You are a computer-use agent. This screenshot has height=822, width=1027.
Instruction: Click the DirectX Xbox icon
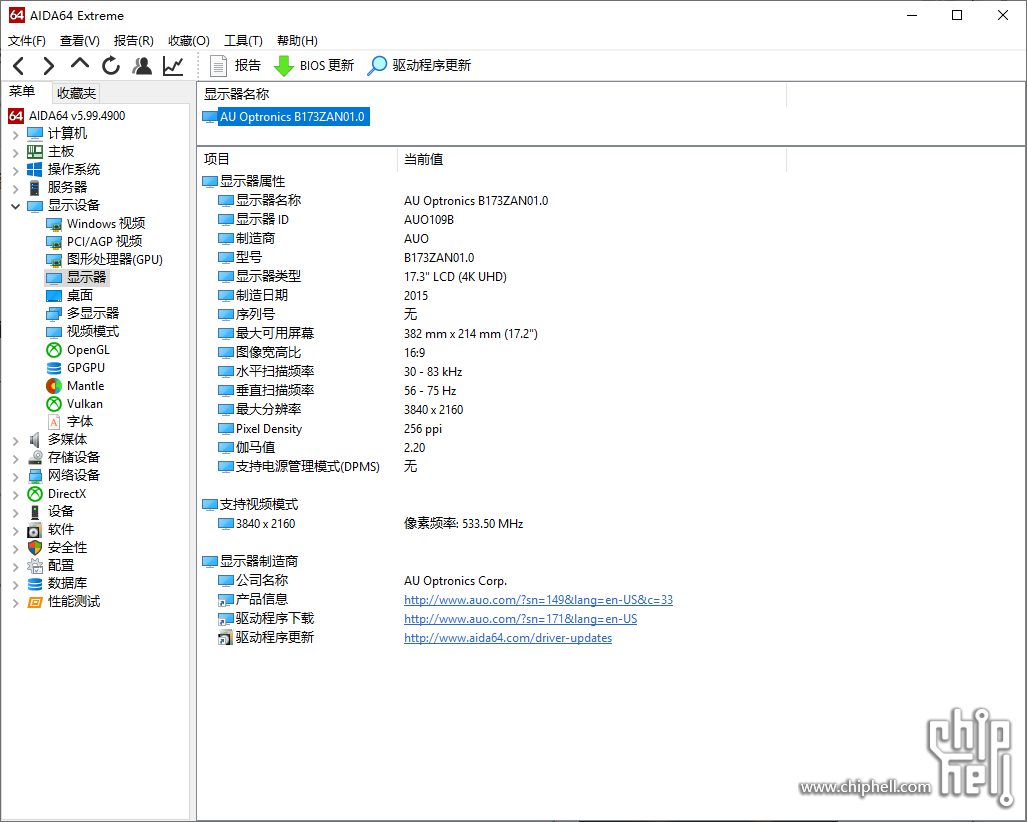(35, 494)
